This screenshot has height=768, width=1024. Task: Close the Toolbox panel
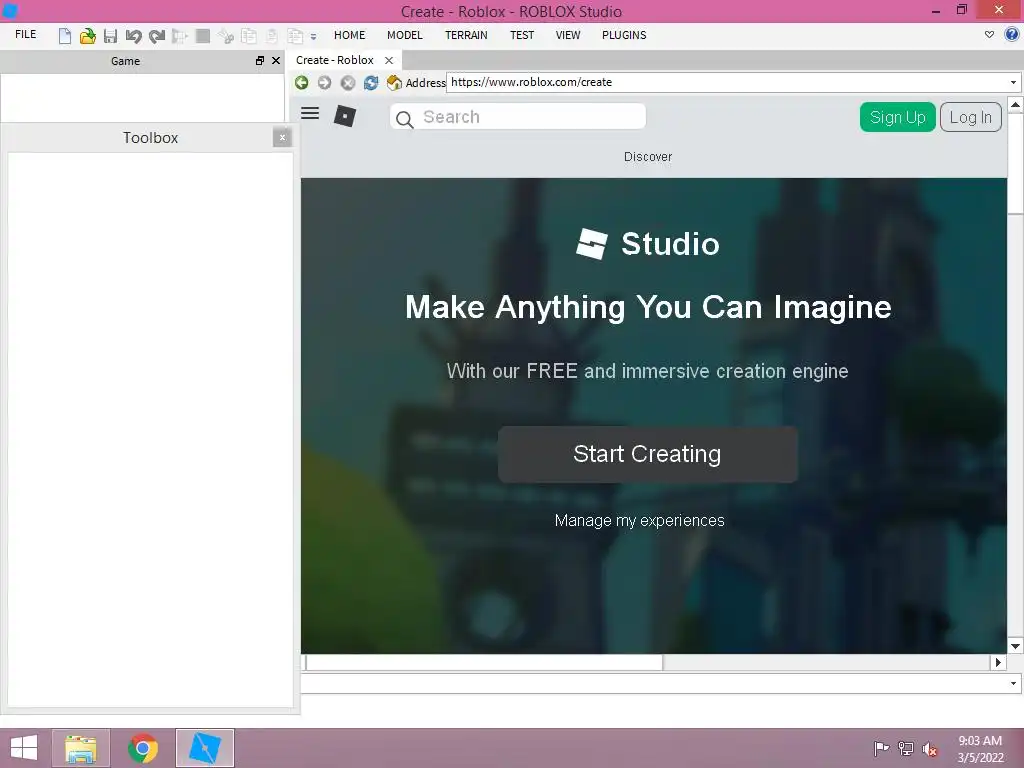tap(282, 137)
